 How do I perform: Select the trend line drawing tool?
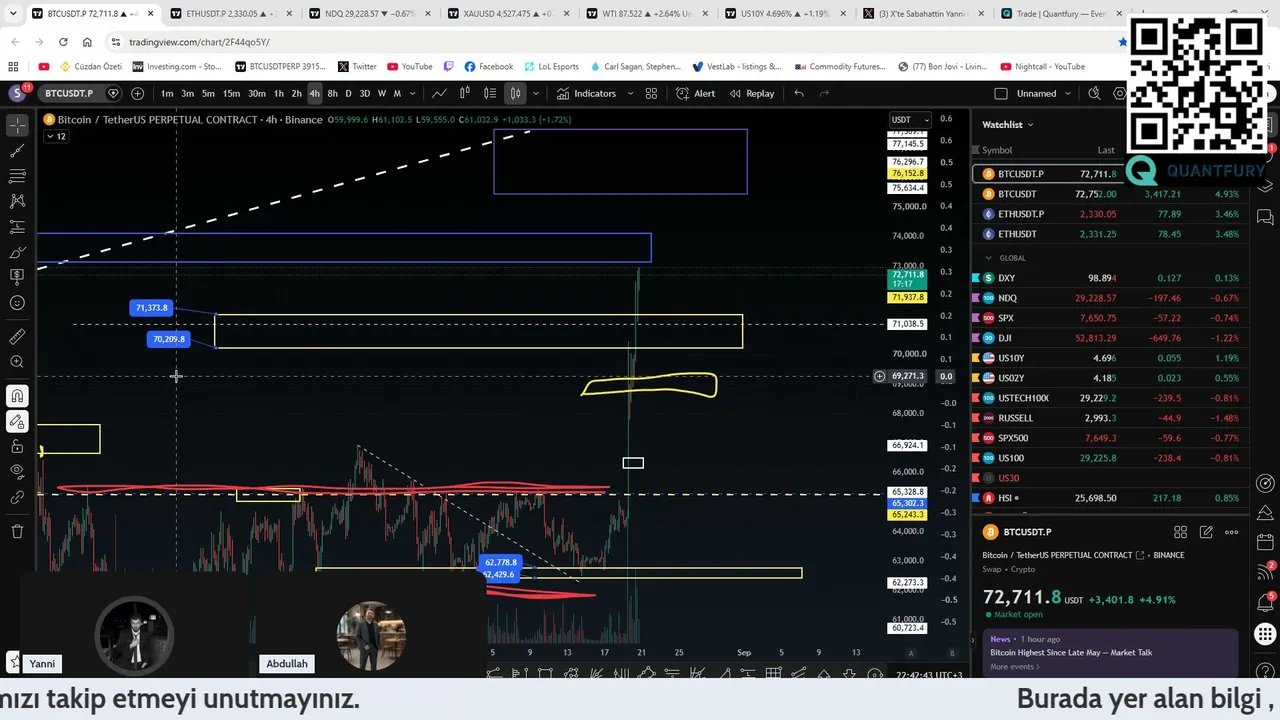pyautogui.click(x=17, y=151)
